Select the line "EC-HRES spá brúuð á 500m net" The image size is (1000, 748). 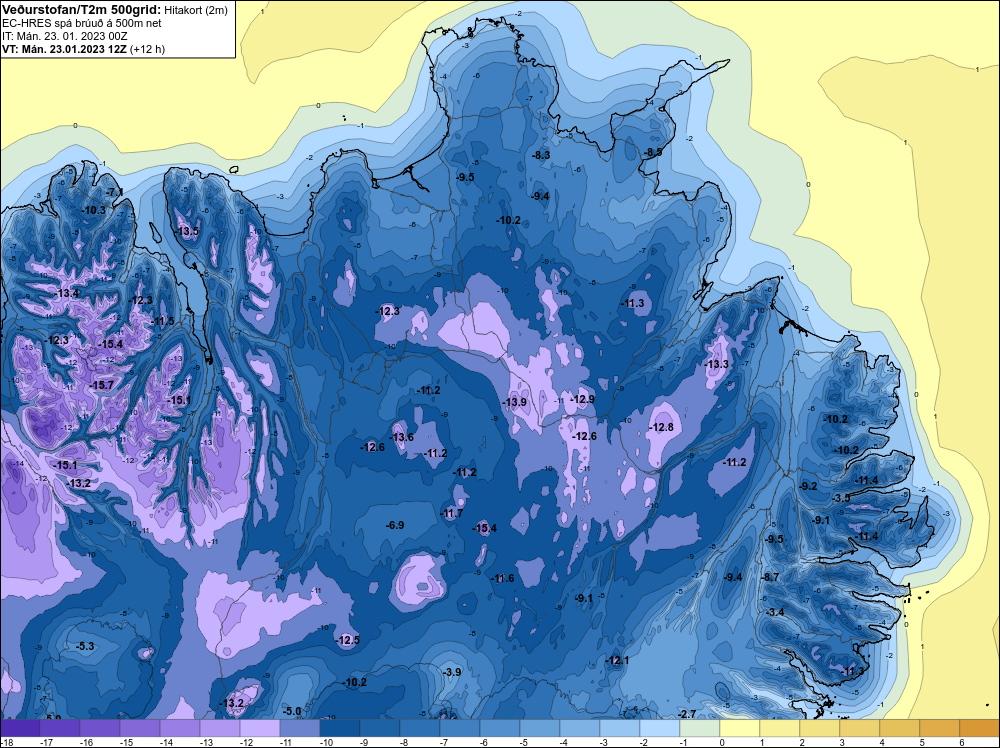(x=81, y=23)
